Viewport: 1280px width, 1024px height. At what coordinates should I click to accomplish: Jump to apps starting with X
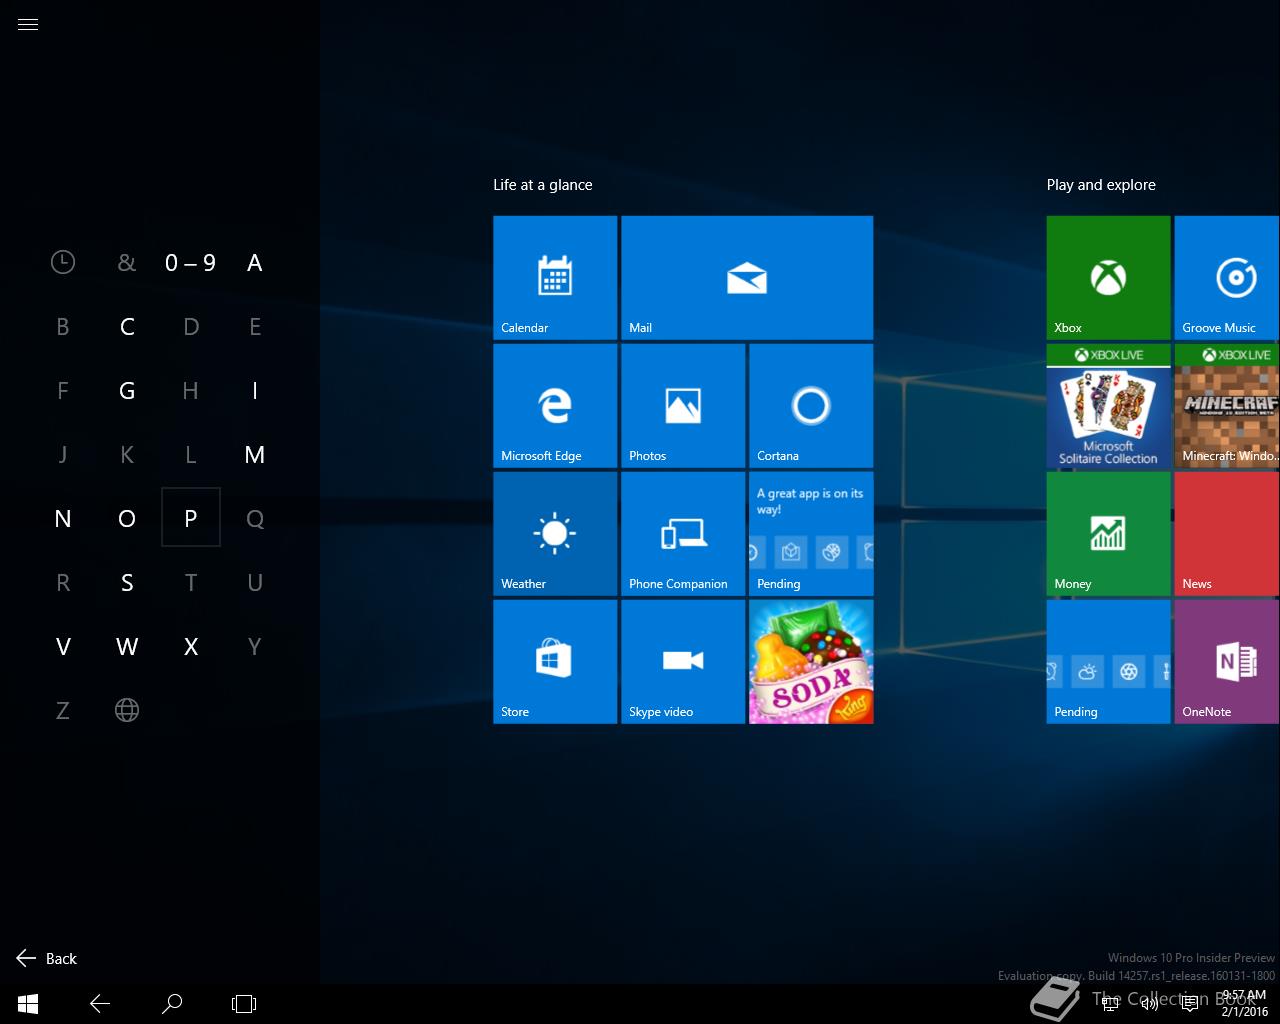[x=191, y=647]
